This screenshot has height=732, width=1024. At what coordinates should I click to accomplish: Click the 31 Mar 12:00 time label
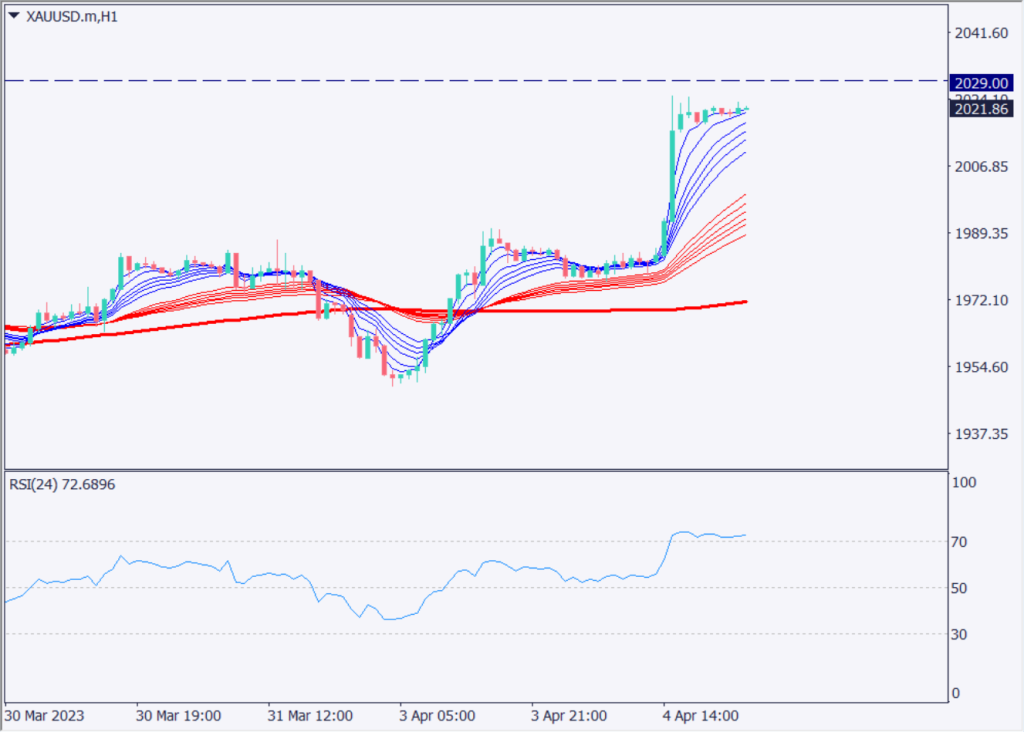click(x=310, y=717)
